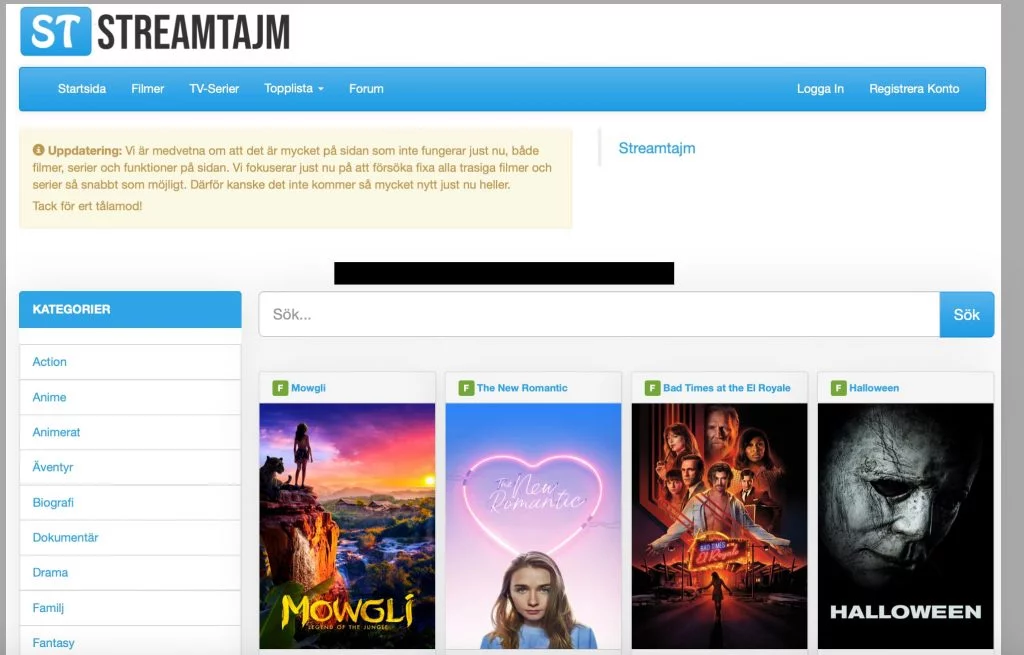Click green F badge beside Mowgli
Image resolution: width=1024 pixels, height=655 pixels.
click(280, 388)
